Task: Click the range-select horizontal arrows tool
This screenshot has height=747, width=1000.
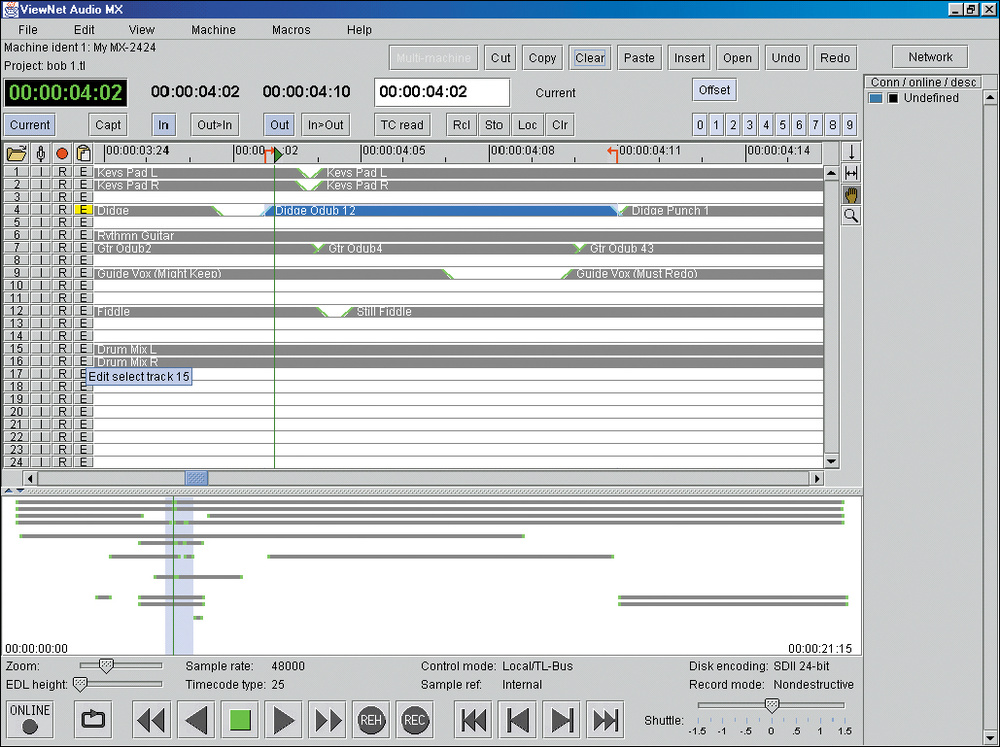Action: tap(851, 173)
